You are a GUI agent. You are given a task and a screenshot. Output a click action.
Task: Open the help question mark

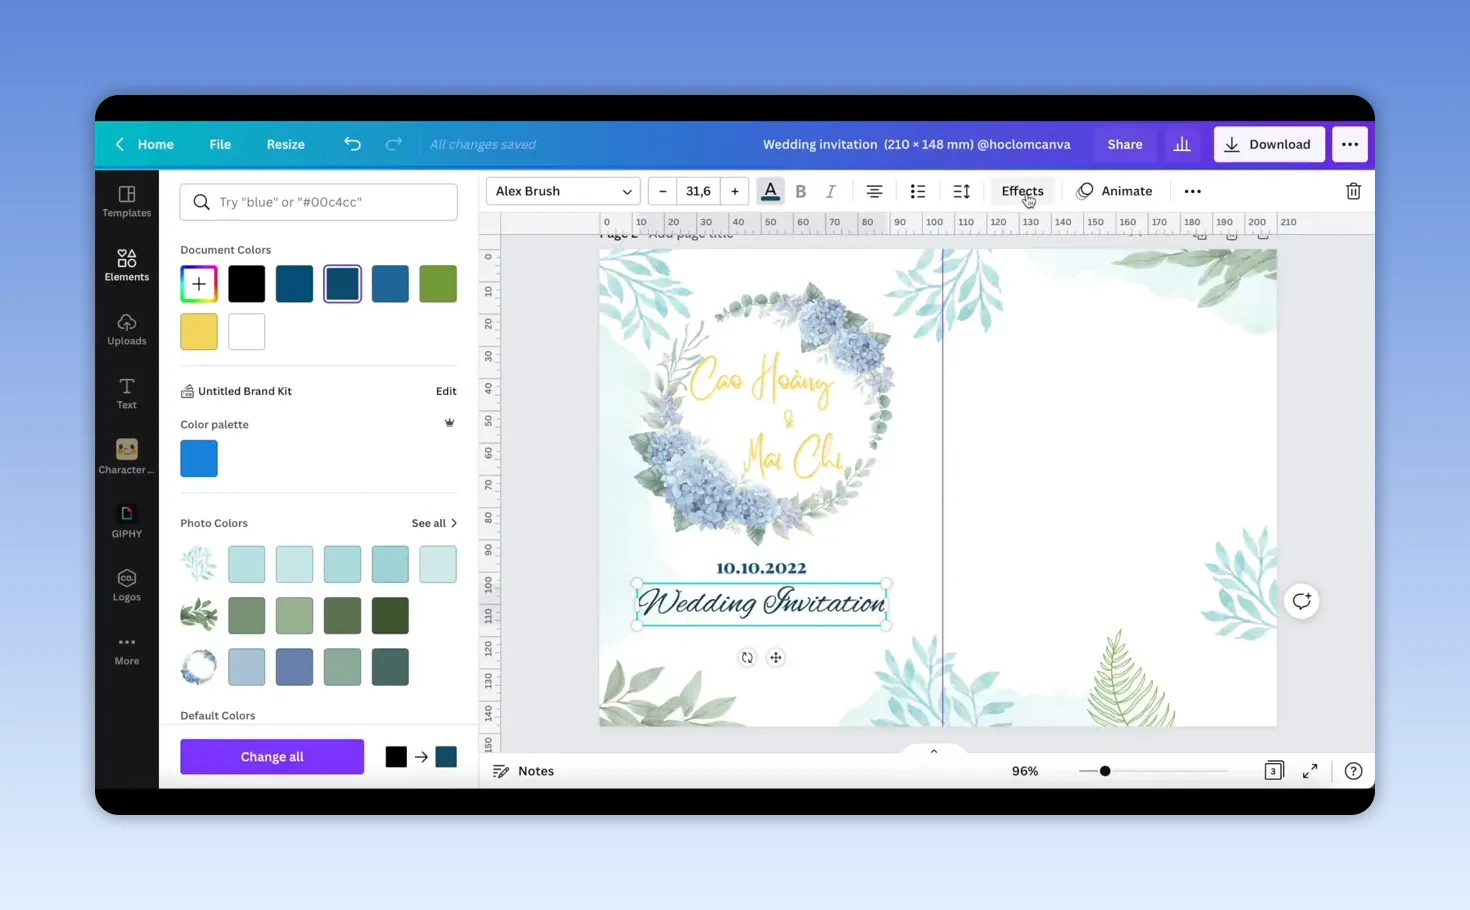1353,771
